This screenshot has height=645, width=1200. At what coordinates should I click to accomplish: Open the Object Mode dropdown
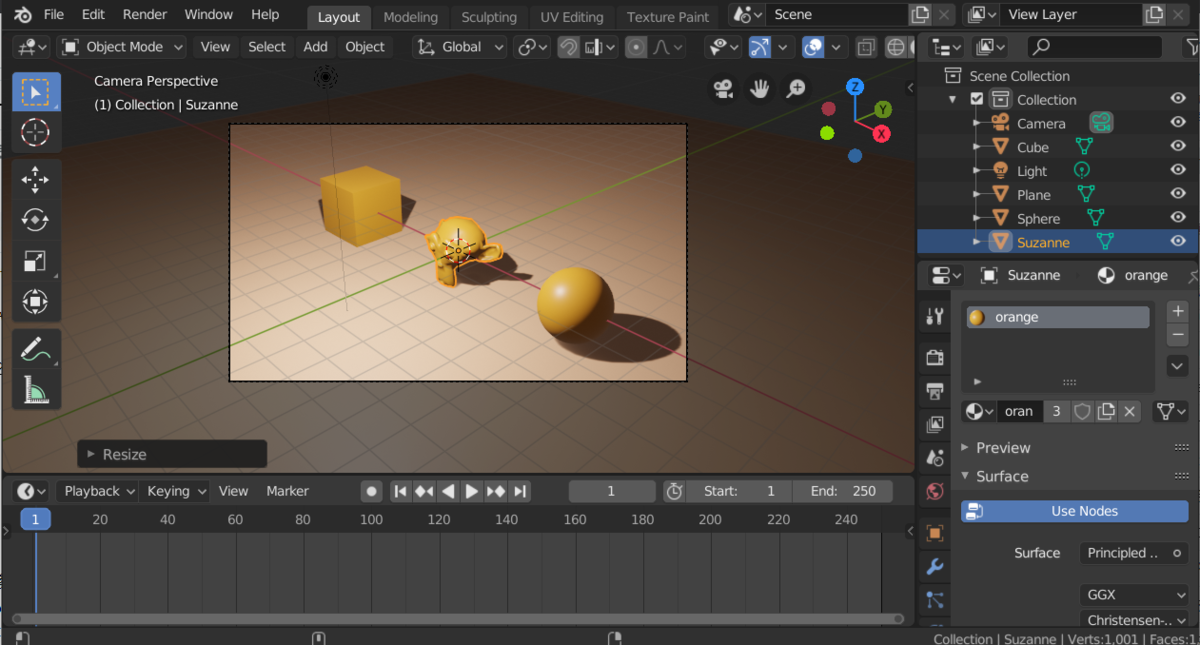point(122,47)
